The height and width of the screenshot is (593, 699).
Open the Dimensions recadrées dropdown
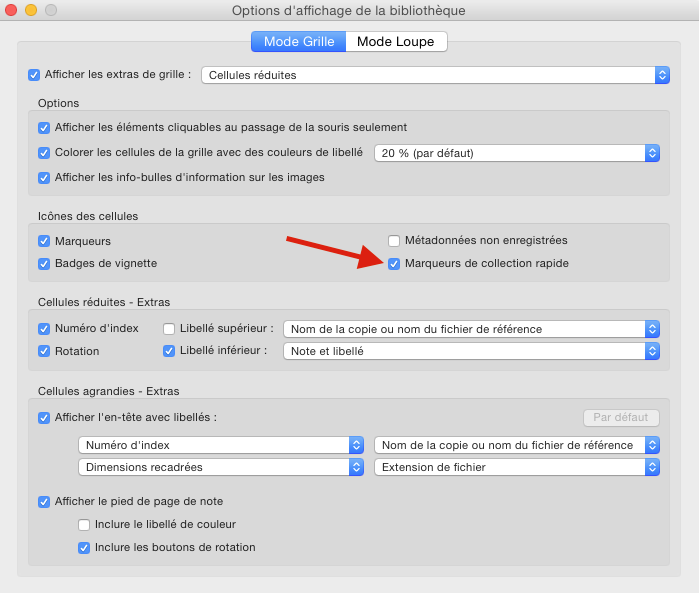(220, 467)
